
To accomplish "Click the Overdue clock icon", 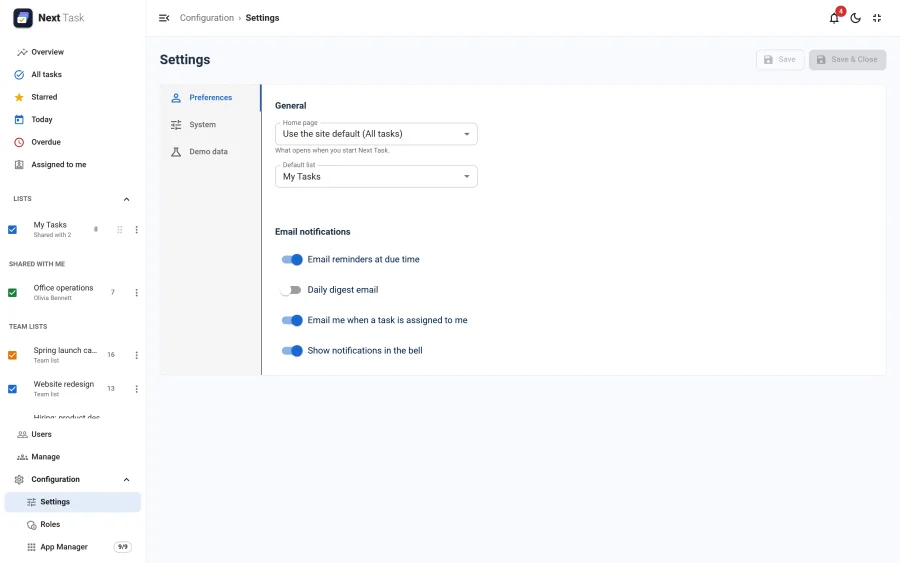I will click(x=19, y=142).
